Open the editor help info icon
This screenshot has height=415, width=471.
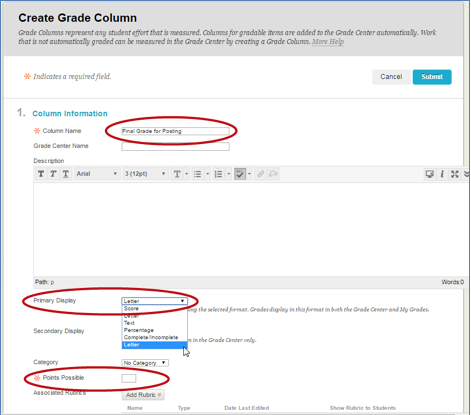click(x=442, y=174)
